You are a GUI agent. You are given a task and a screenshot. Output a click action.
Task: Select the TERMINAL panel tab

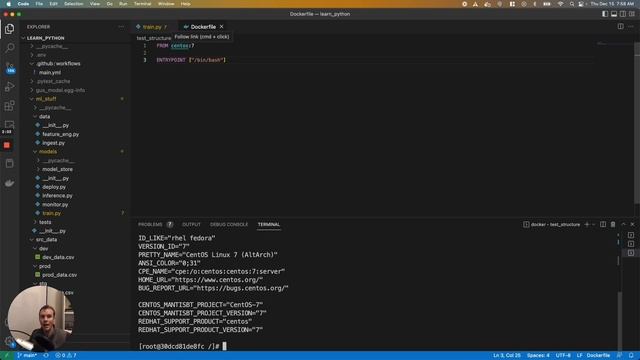click(x=269, y=224)
